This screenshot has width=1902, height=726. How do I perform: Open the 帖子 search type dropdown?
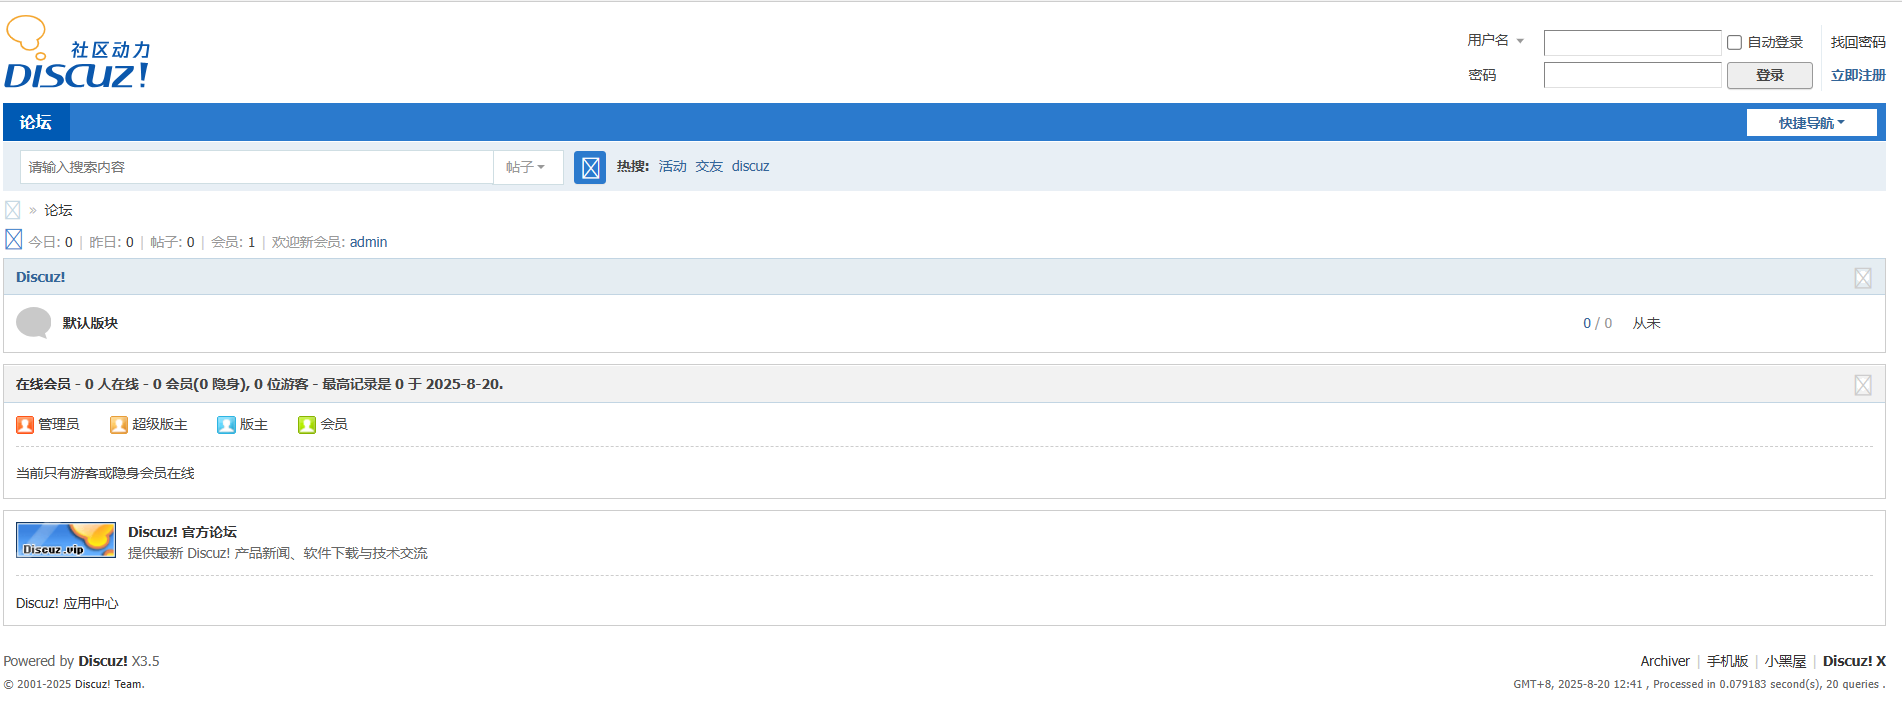526,167
